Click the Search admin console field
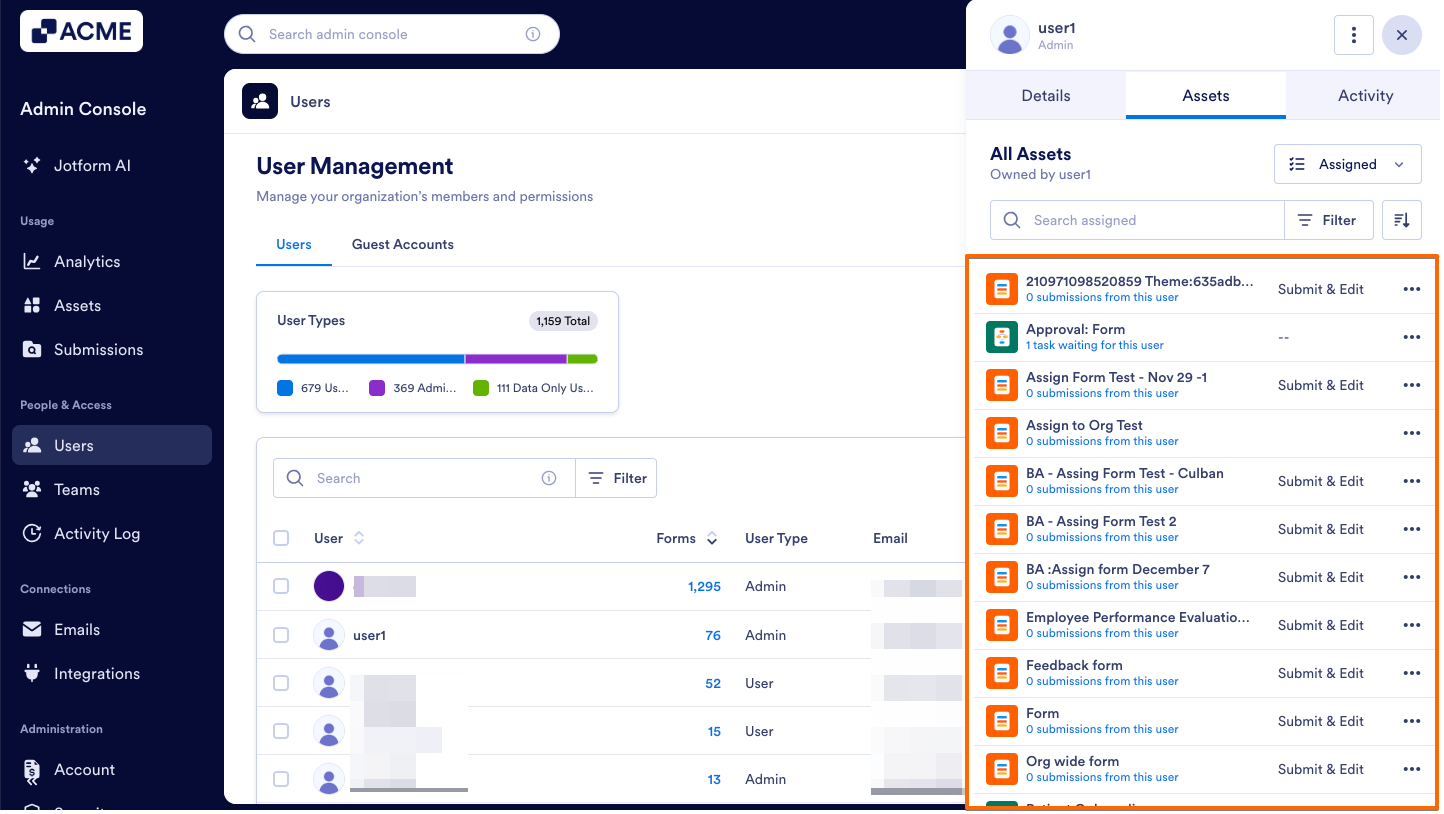This screenshot has height=814, width=1444. (391, 34)
